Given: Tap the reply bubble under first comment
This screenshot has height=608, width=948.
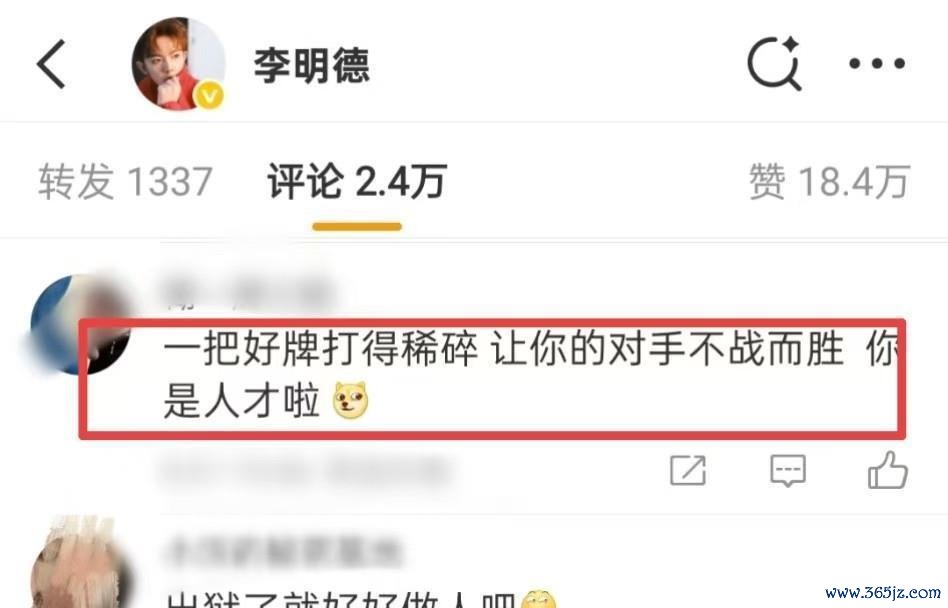Looking at the screenshot, I should pos(788,470).
